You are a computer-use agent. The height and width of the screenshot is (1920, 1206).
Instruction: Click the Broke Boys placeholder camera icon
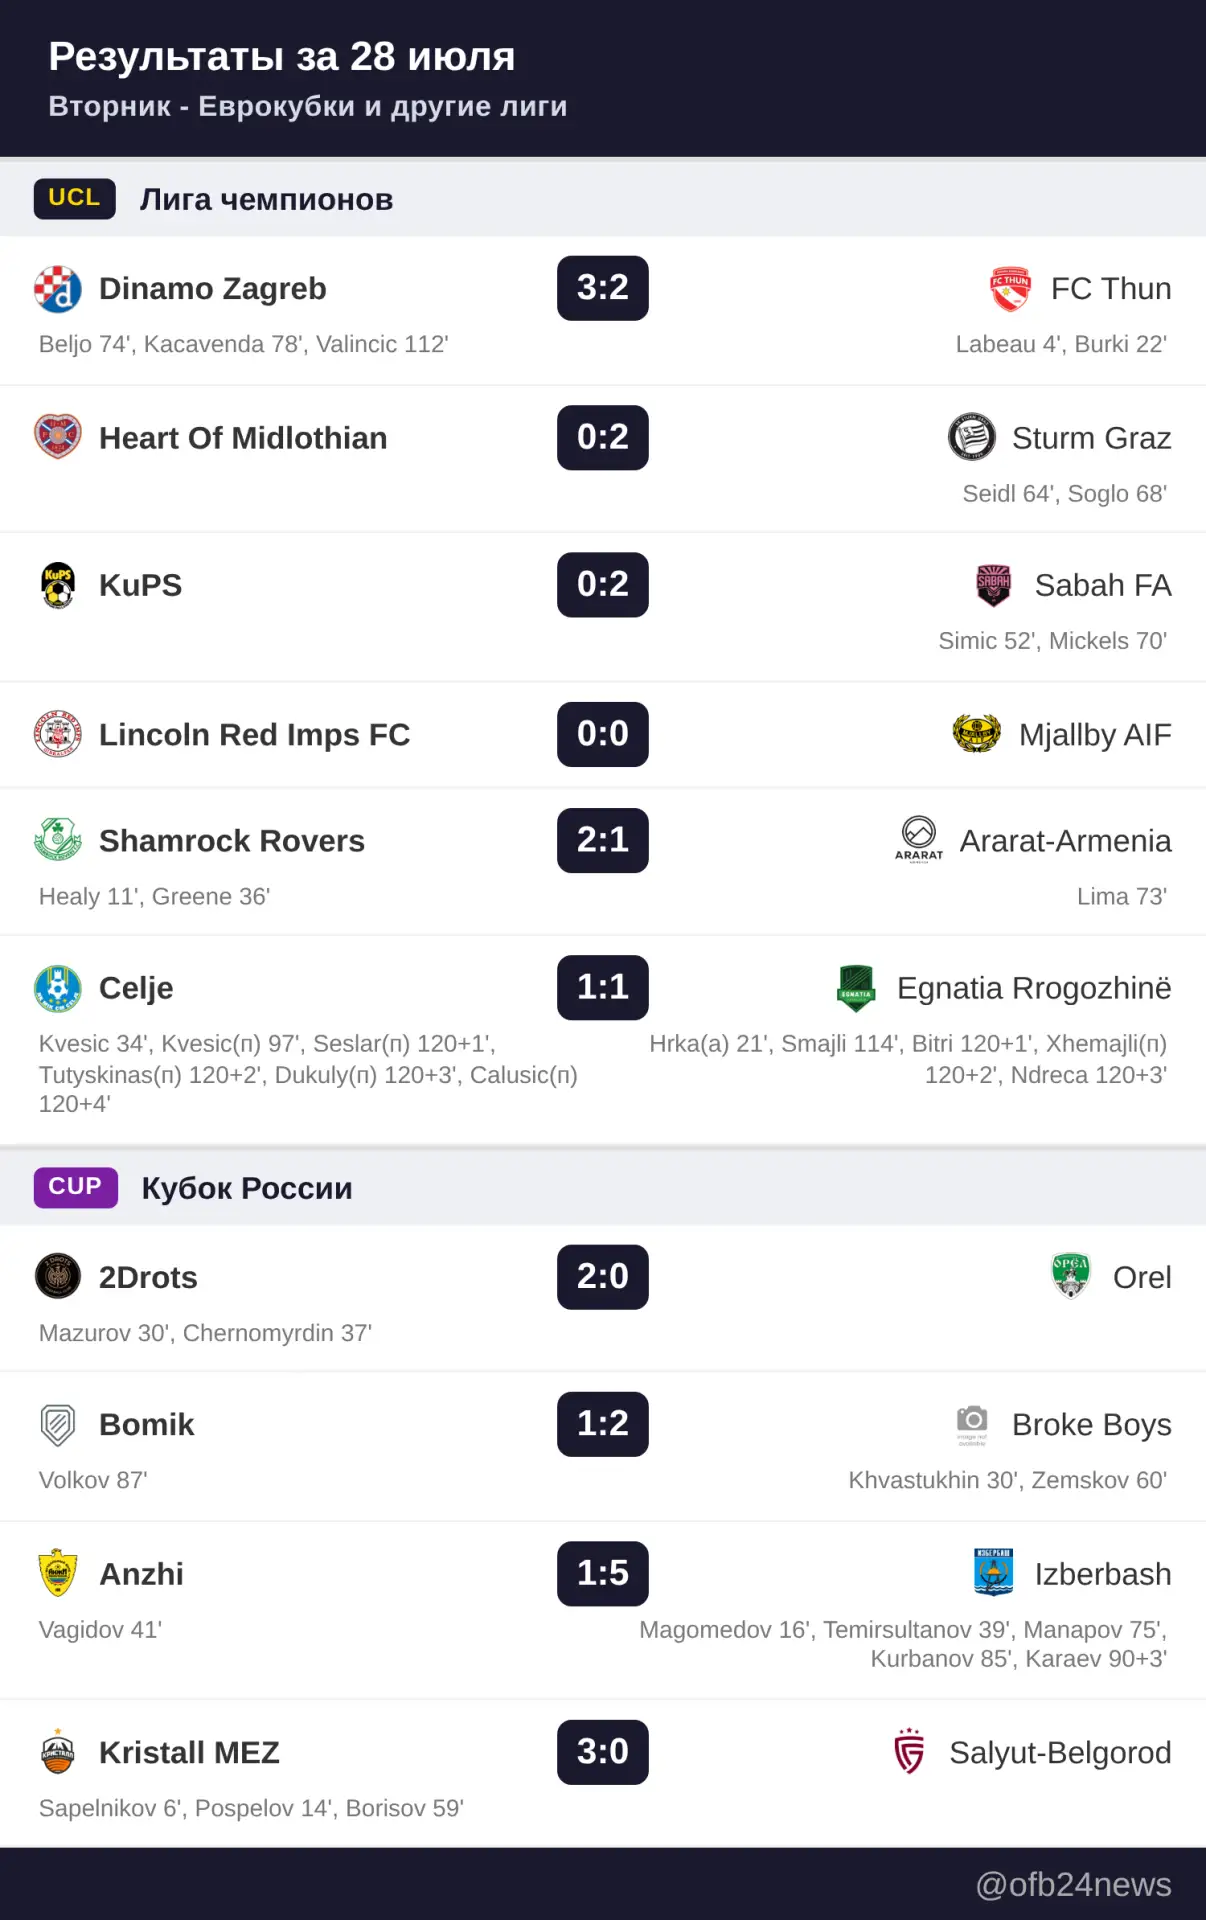(x=971, y=1424)
